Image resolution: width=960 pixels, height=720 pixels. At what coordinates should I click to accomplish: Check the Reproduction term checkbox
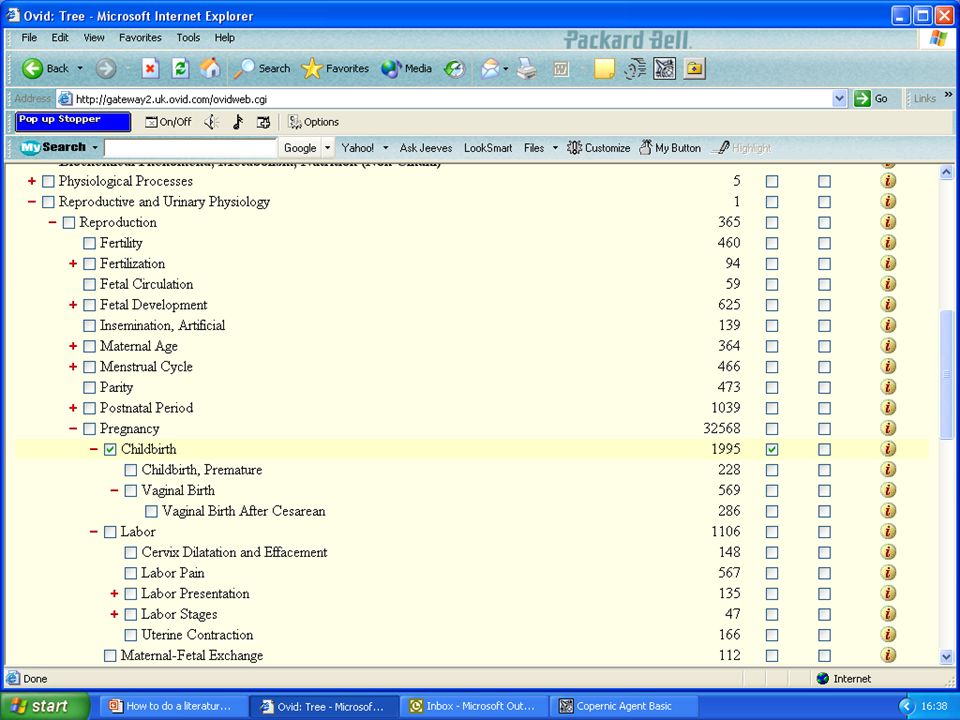(x=69, y=223)
